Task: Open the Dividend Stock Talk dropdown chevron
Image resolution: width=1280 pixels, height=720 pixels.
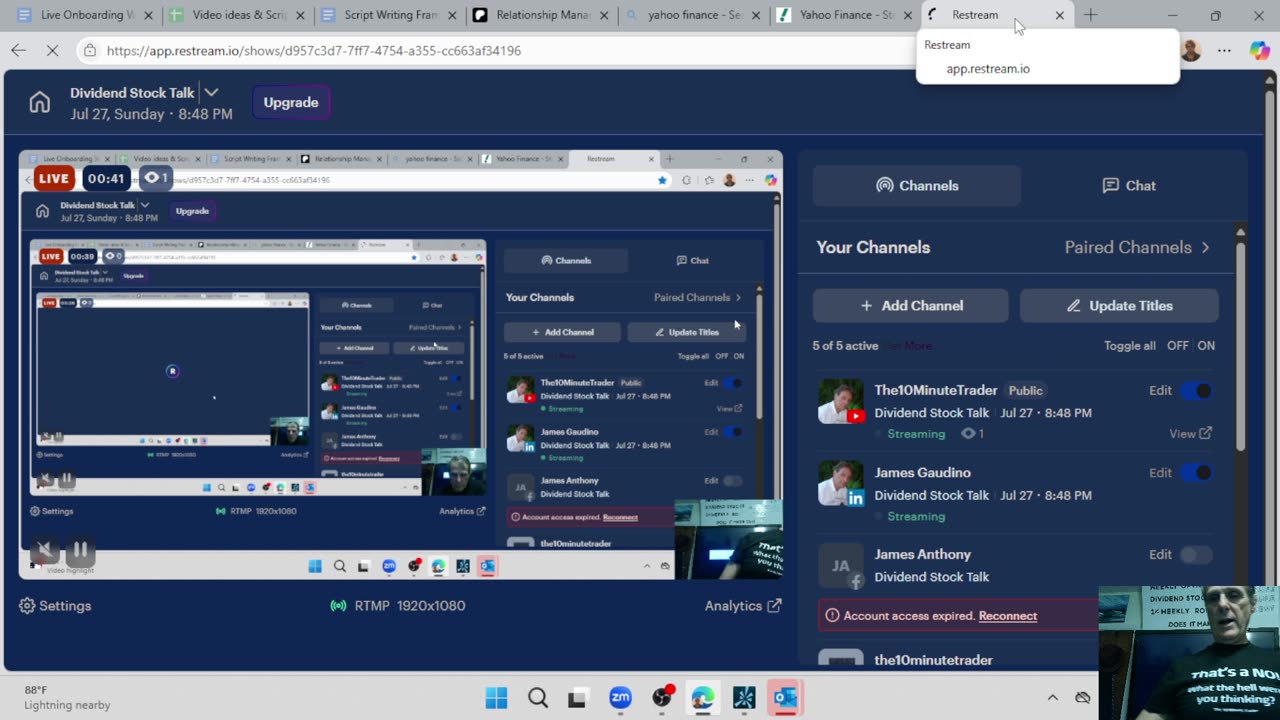Action: point(211,92)
